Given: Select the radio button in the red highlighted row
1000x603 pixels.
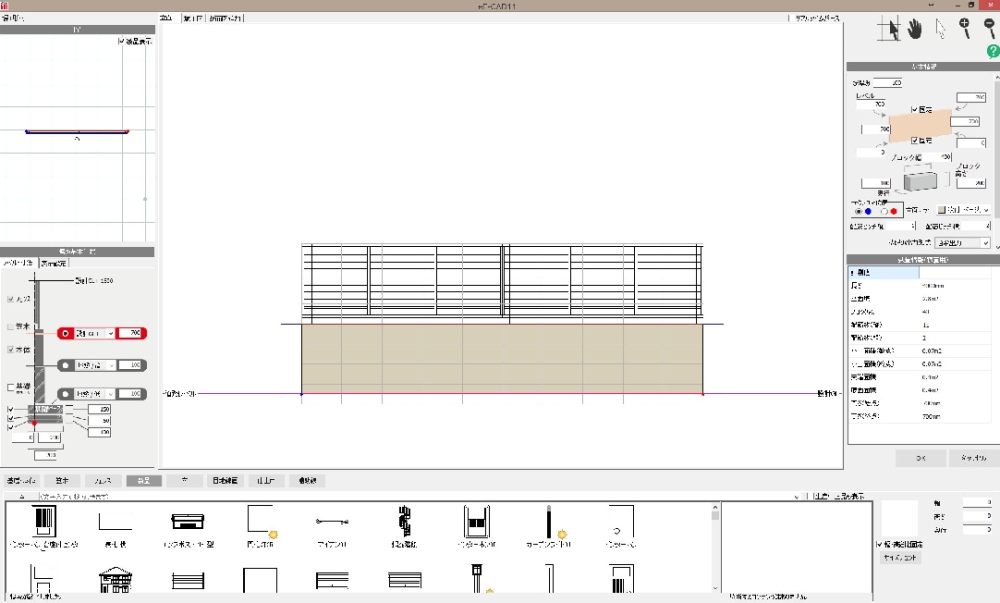Looking at the screenshot, I should [x=65, y=333].
